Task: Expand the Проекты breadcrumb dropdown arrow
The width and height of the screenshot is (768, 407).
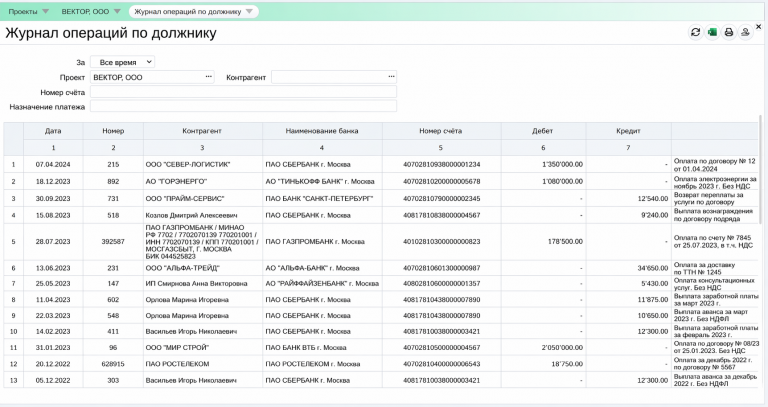Action: pos(46,11)
